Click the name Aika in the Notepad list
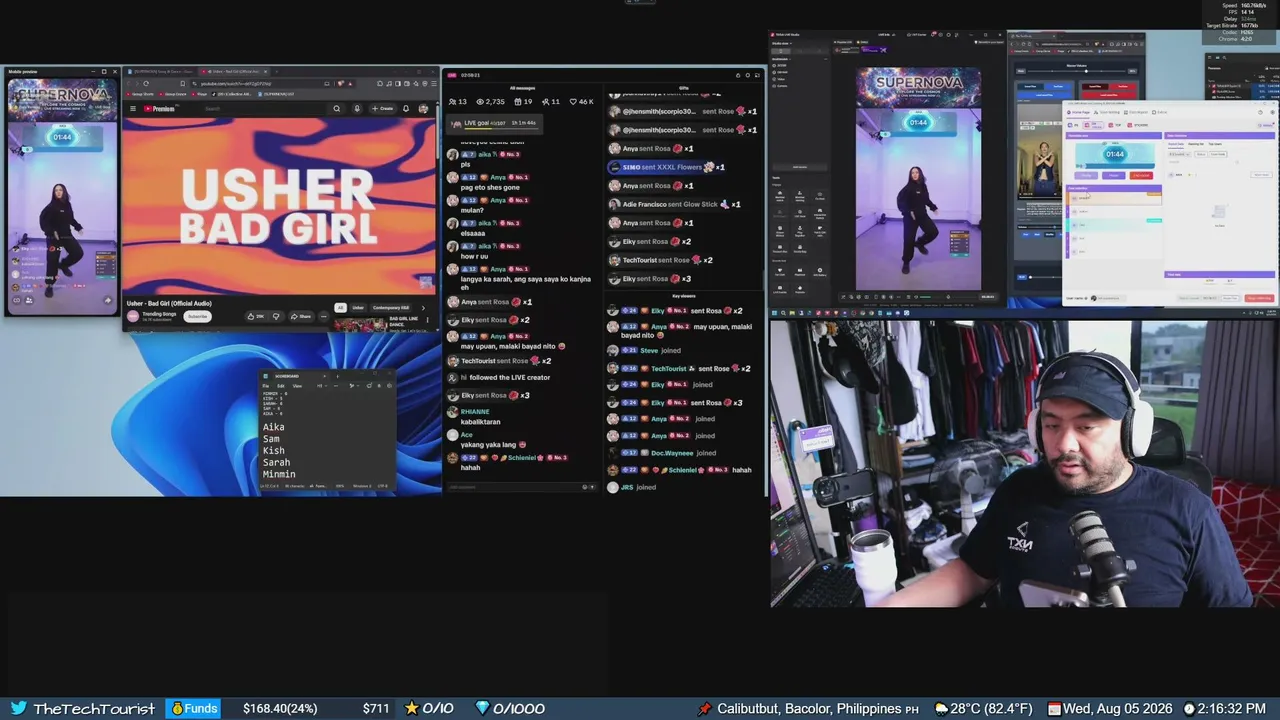1280x720 pixels. pos(273,427)
